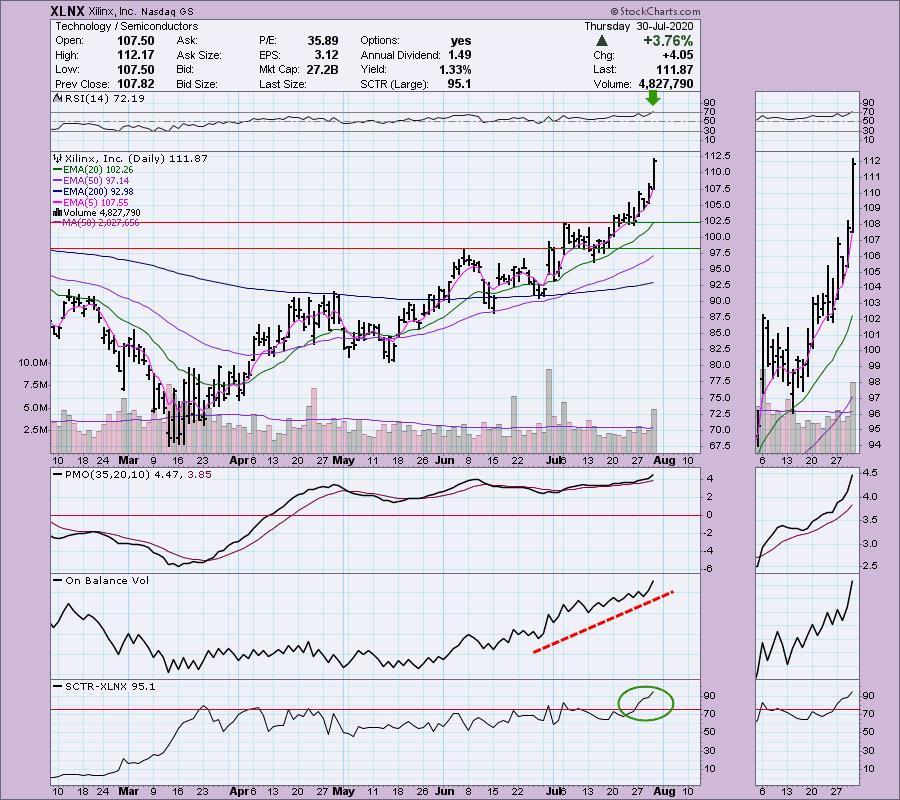Click the bar icon before Xilinx, Inc. (Daily)
The image size is (900, 800).
point(57,158)
